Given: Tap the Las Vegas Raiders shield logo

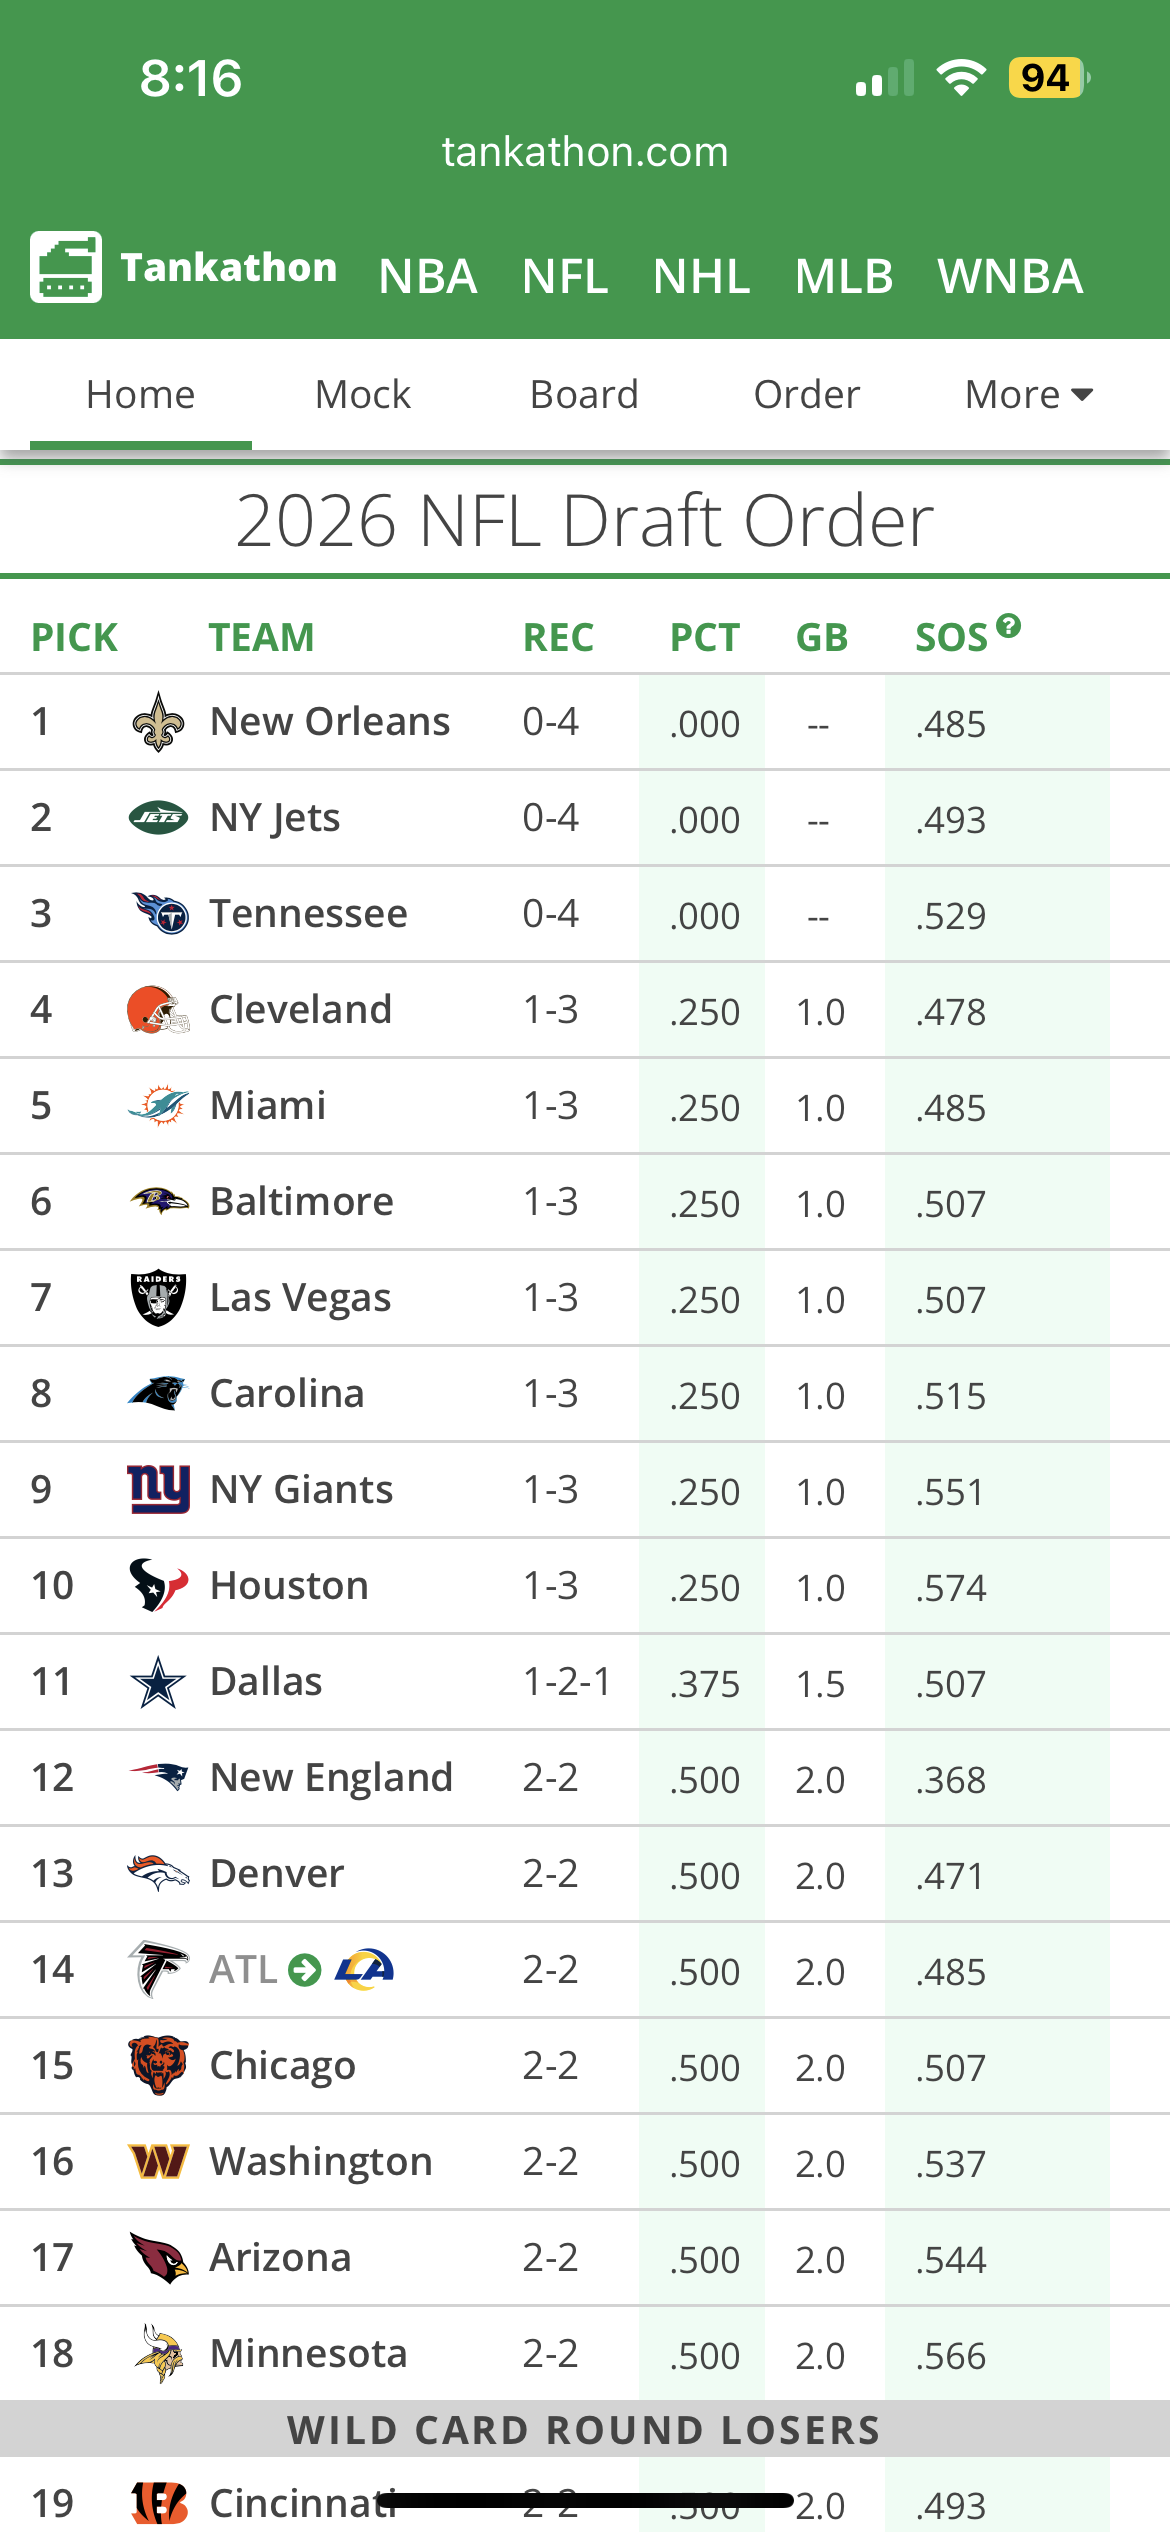Looking at the screenshot, I should [x=158, y=1298].
